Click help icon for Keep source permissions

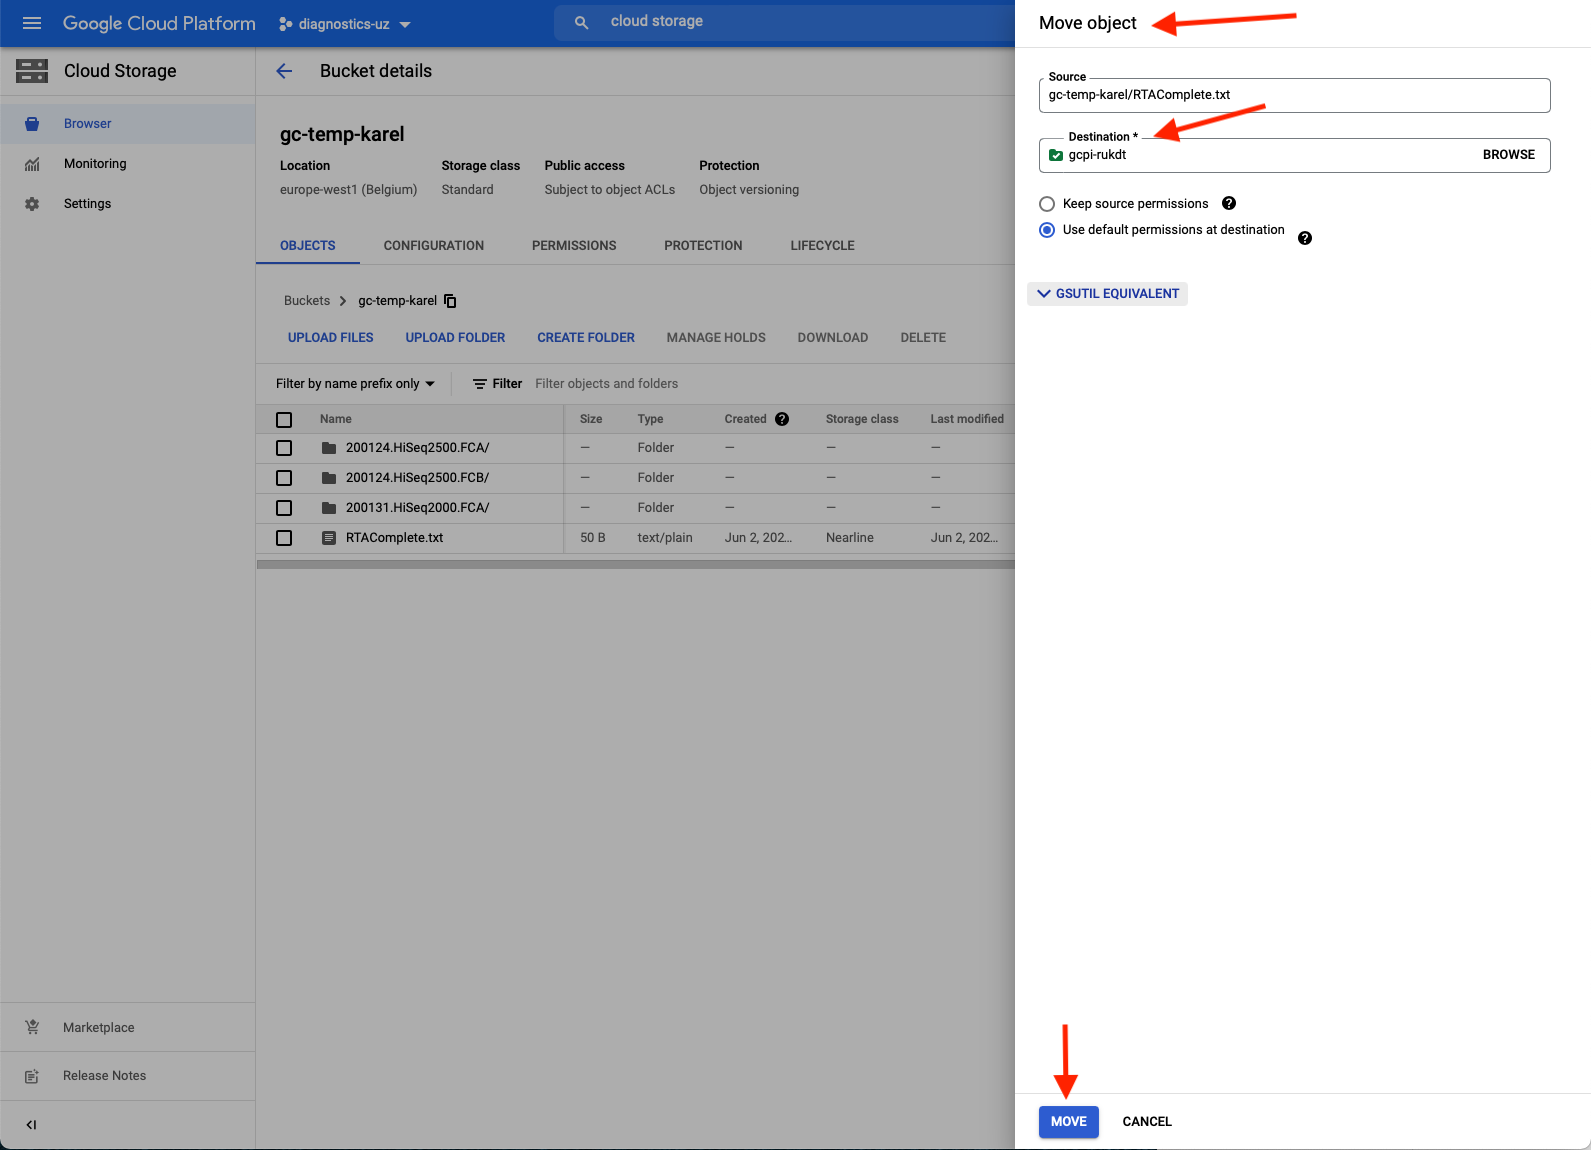point(1229,203)
